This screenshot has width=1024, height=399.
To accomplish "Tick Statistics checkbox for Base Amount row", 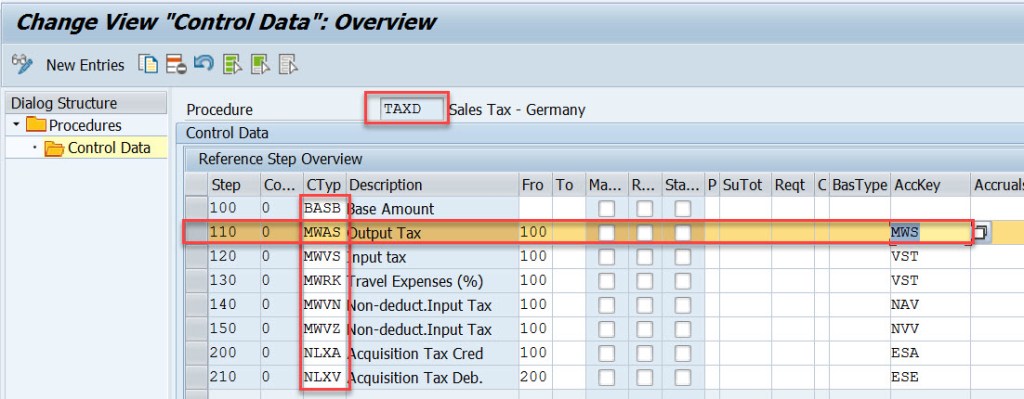I will [682, 209].
